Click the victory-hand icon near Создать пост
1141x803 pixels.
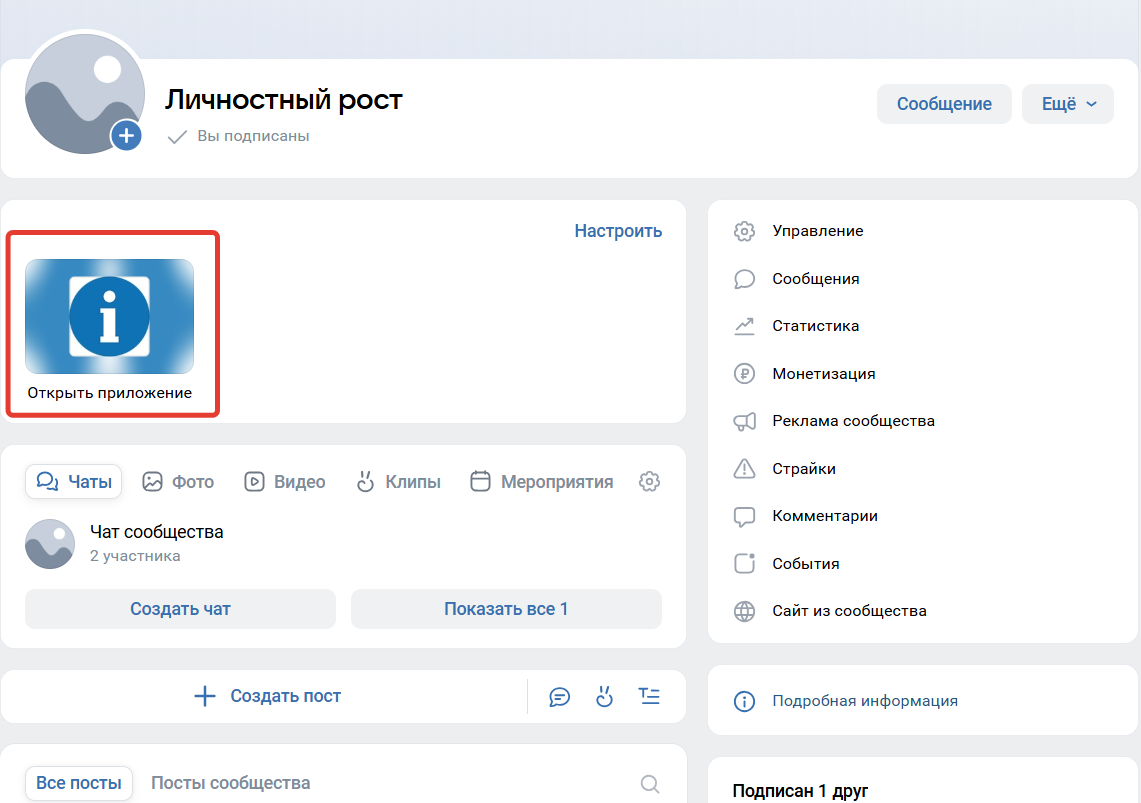(x=604, y=697)
